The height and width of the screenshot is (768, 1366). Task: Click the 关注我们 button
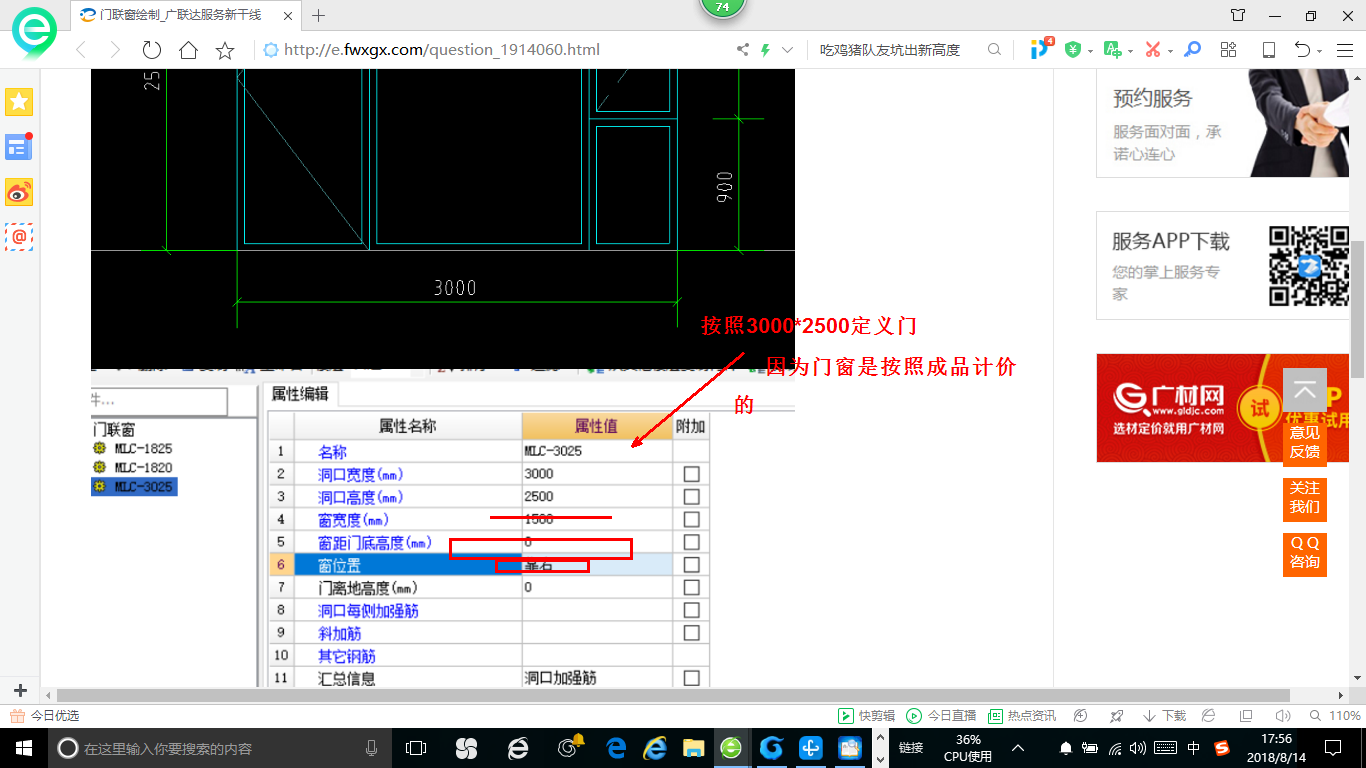(1305, 497)
